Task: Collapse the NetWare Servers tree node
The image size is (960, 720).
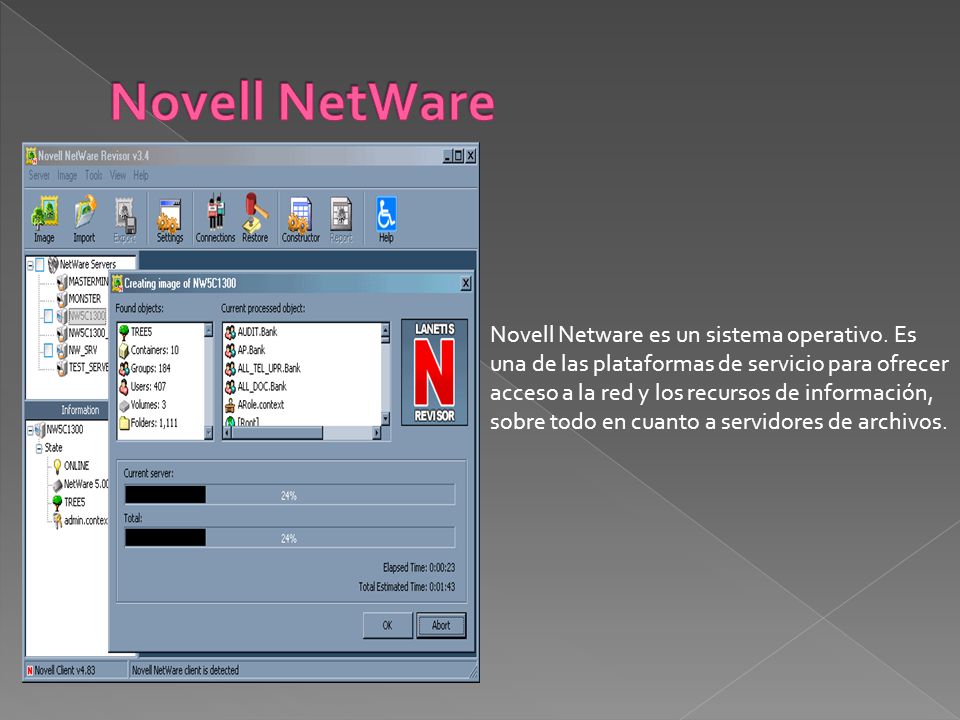Action: (30, 265)
